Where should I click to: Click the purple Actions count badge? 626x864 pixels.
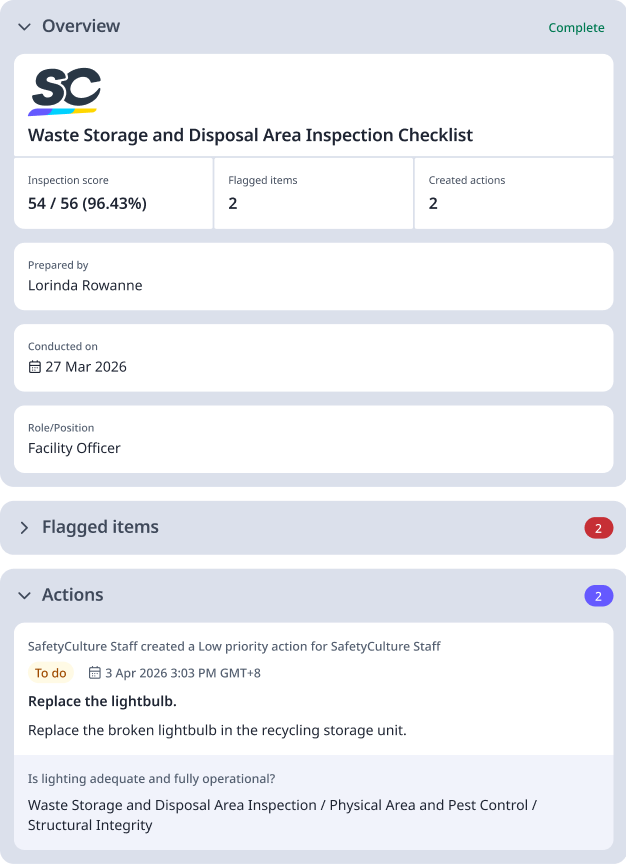tap(598, 596)
